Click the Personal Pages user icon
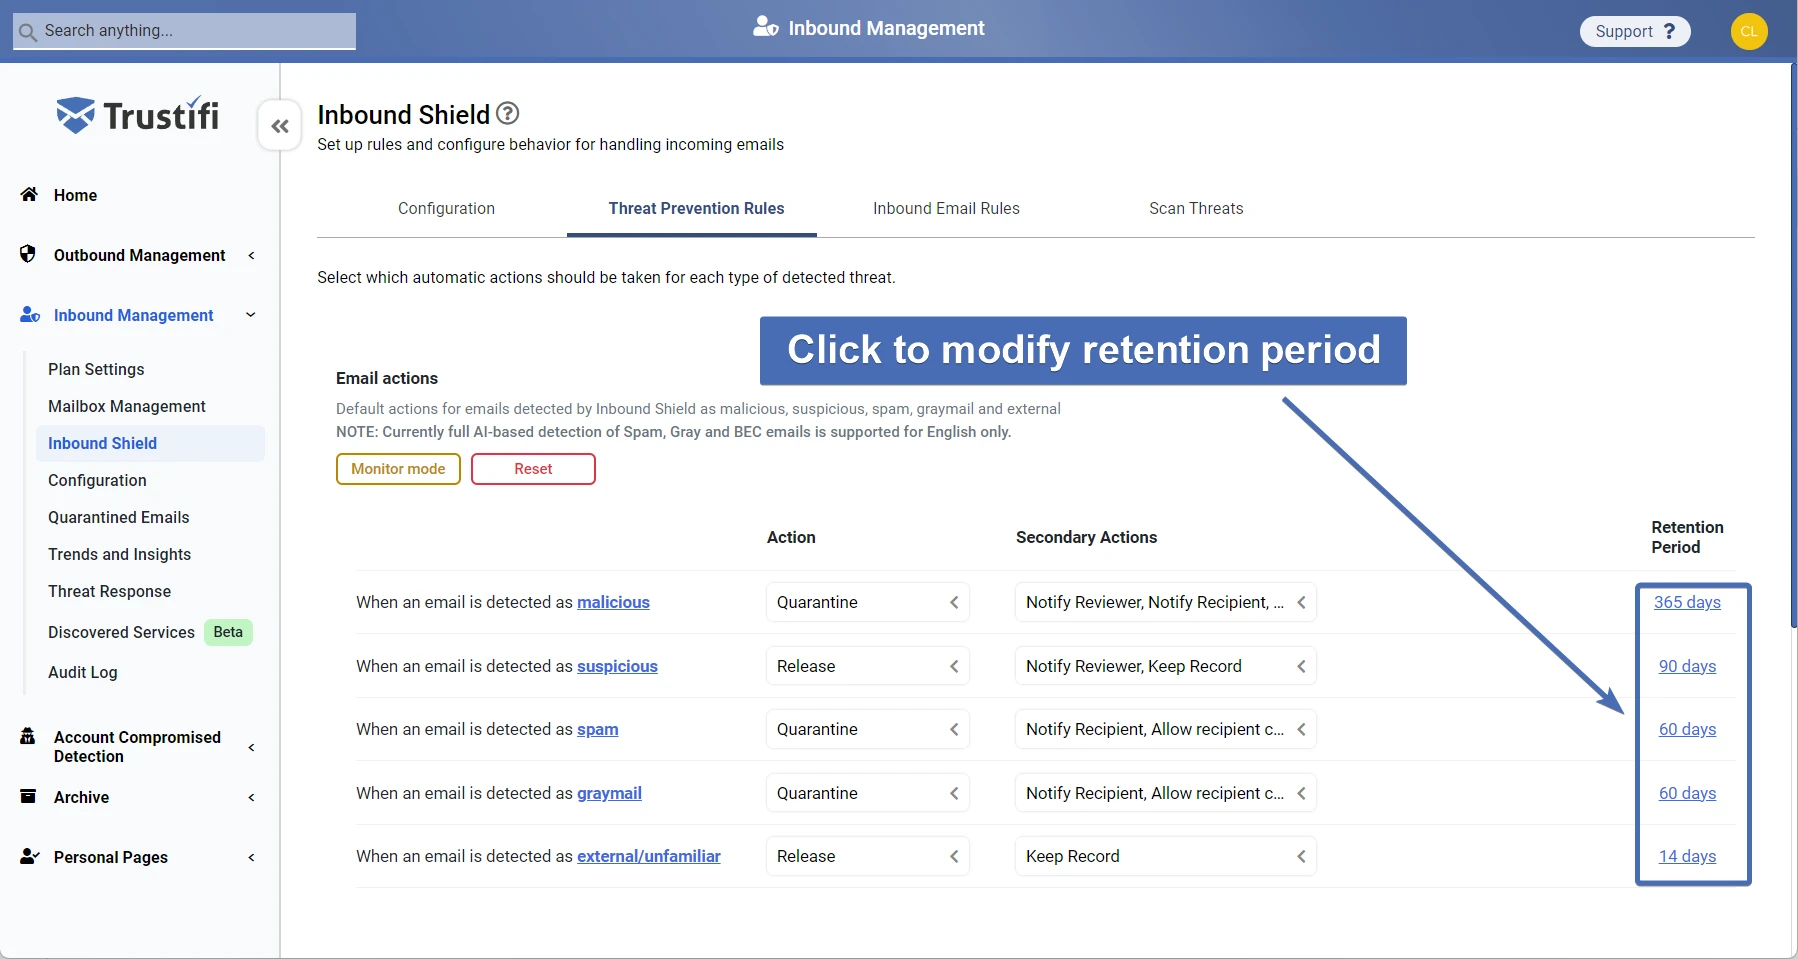The image size is (1798, 959). click(x=29, y=856)
